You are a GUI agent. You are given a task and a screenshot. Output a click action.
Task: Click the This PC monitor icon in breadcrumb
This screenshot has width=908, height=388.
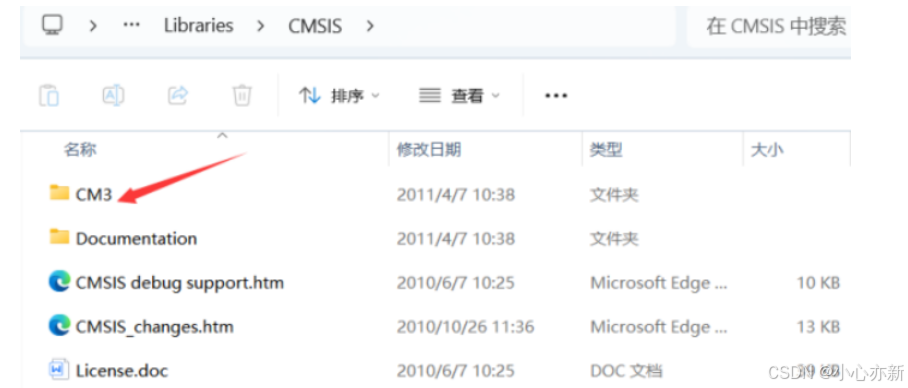click(x=52, y=25)
